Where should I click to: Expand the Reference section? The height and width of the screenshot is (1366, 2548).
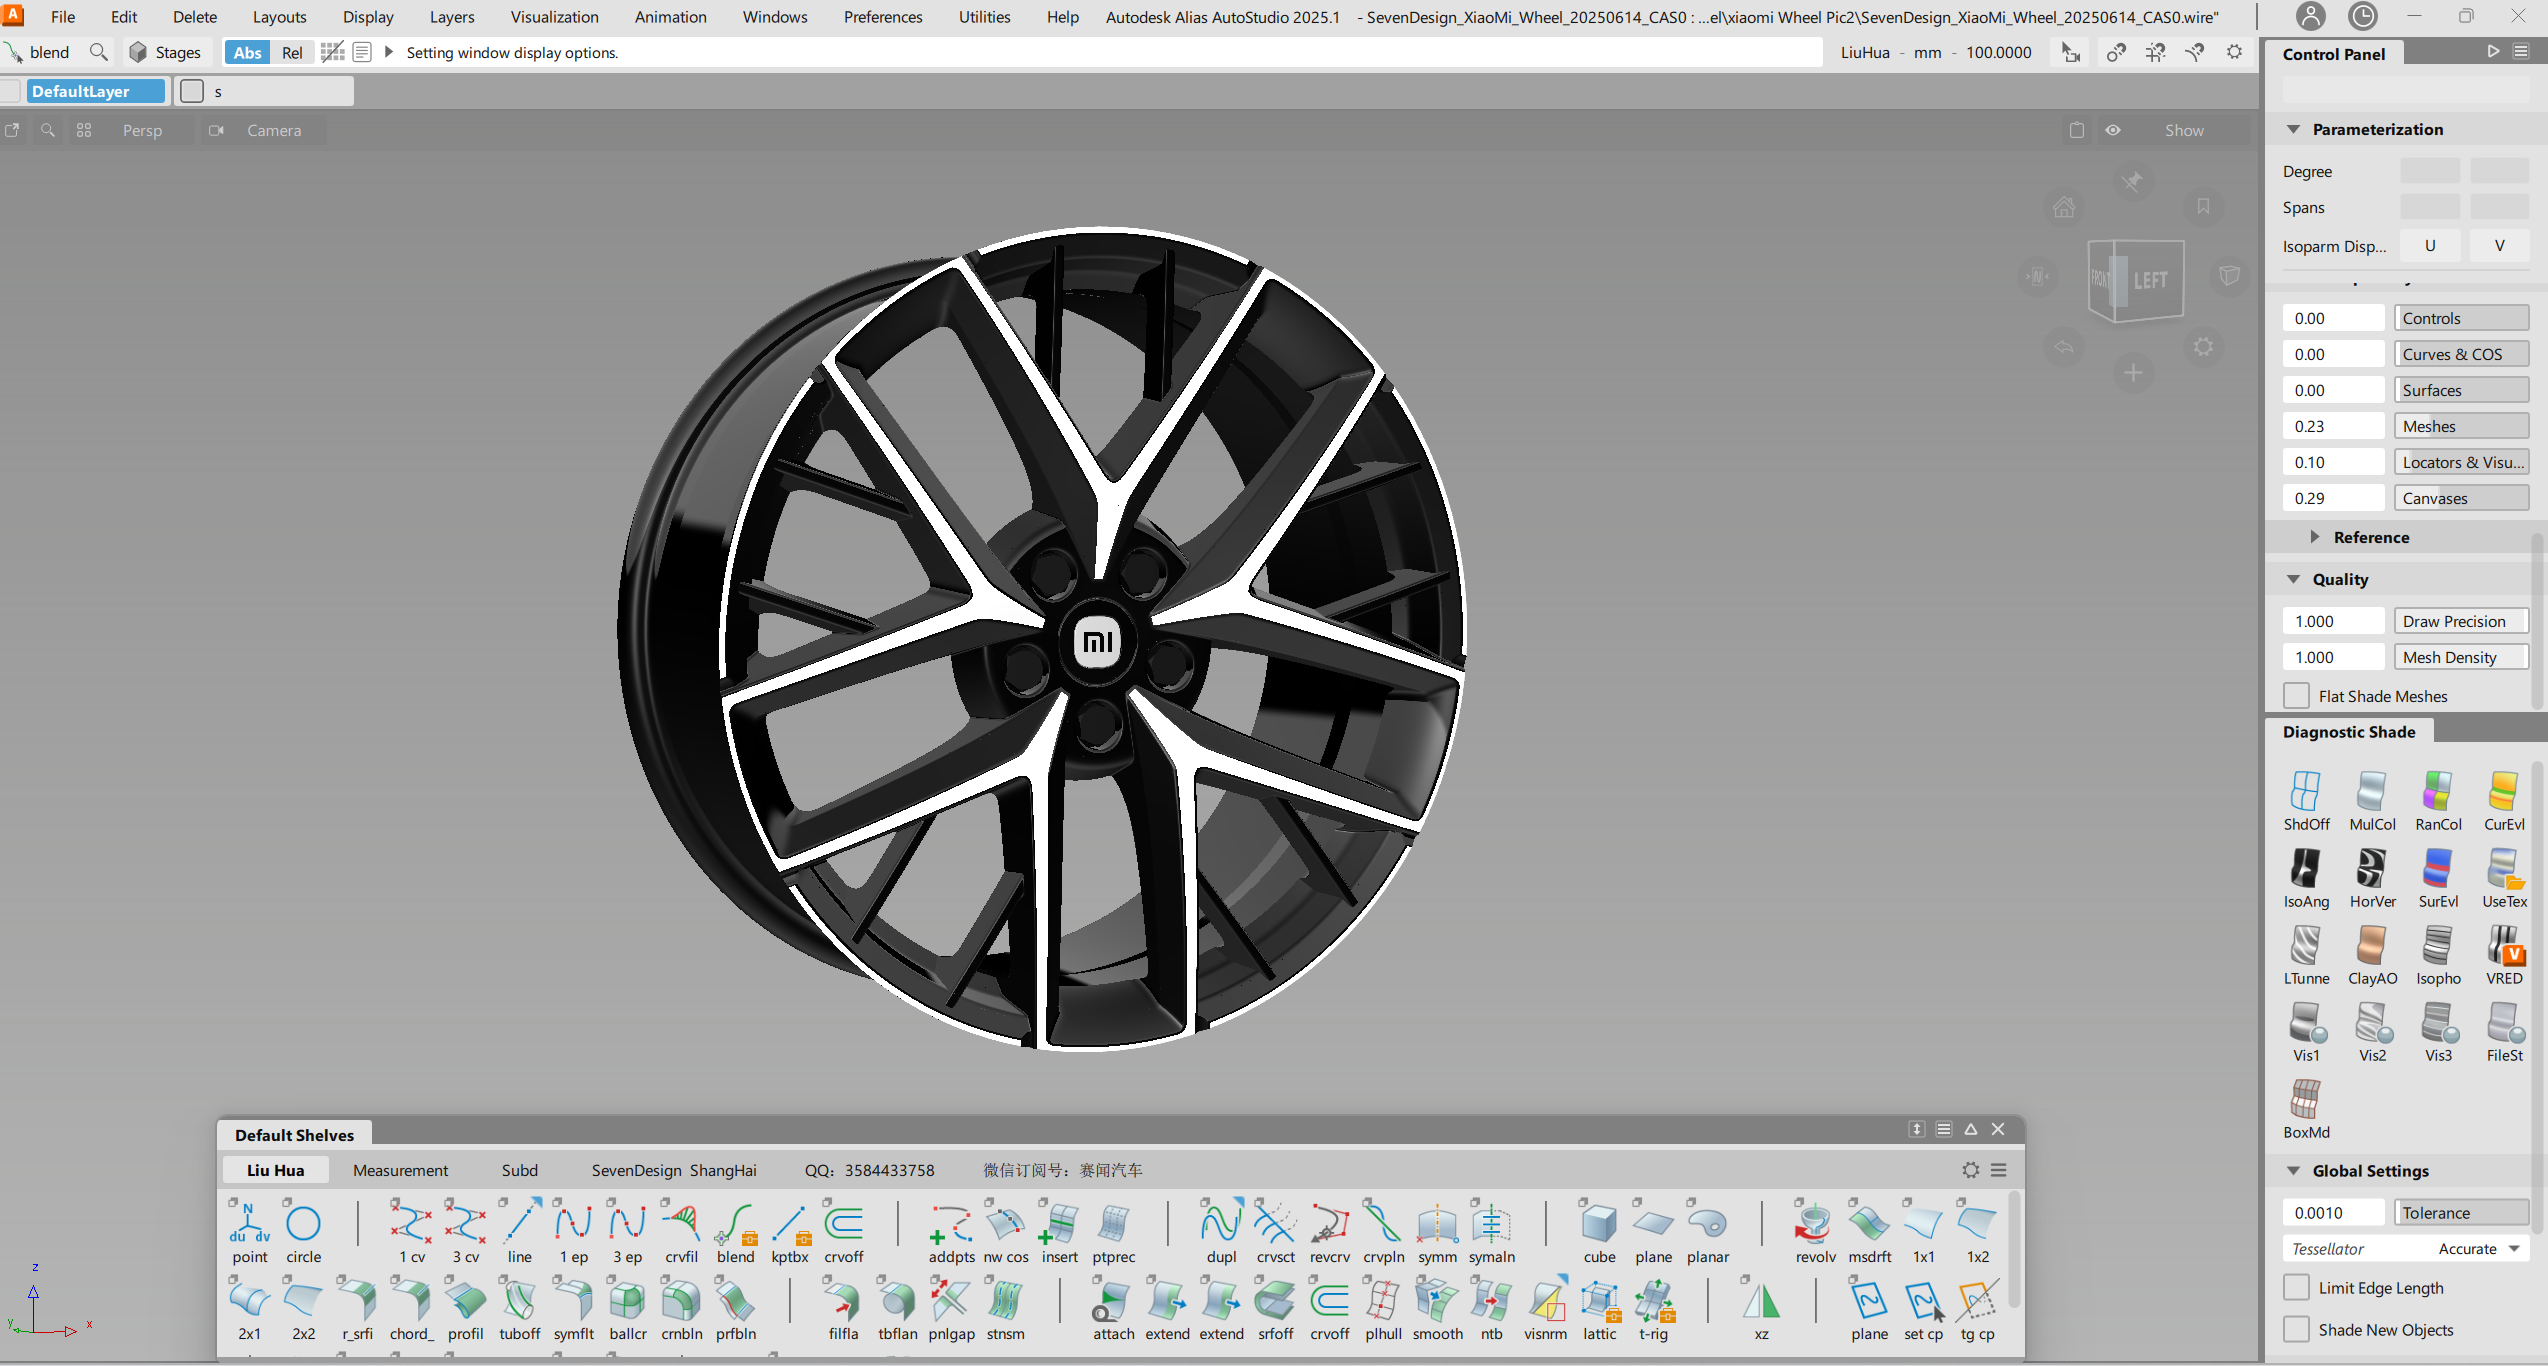(x=2315, y=537)
